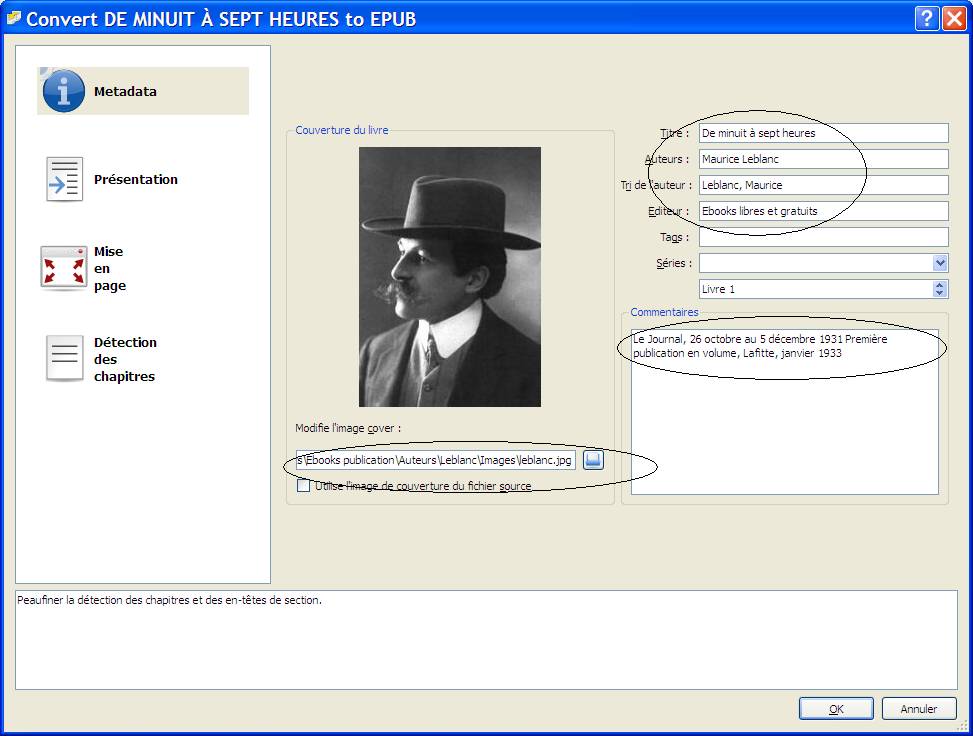Screen dimensions: 973x736
Task: Click the Commentaires text area
Action: [x=784, y=430]
